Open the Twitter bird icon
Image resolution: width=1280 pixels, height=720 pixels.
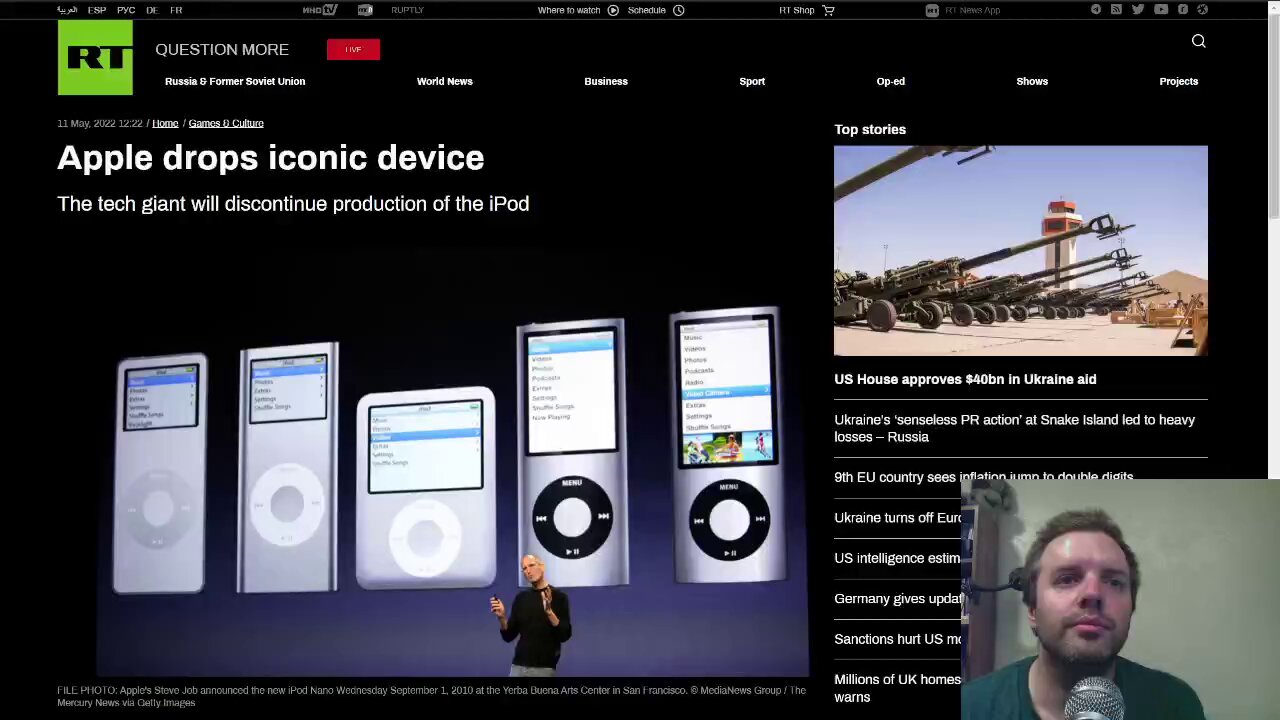[1138, 10]
